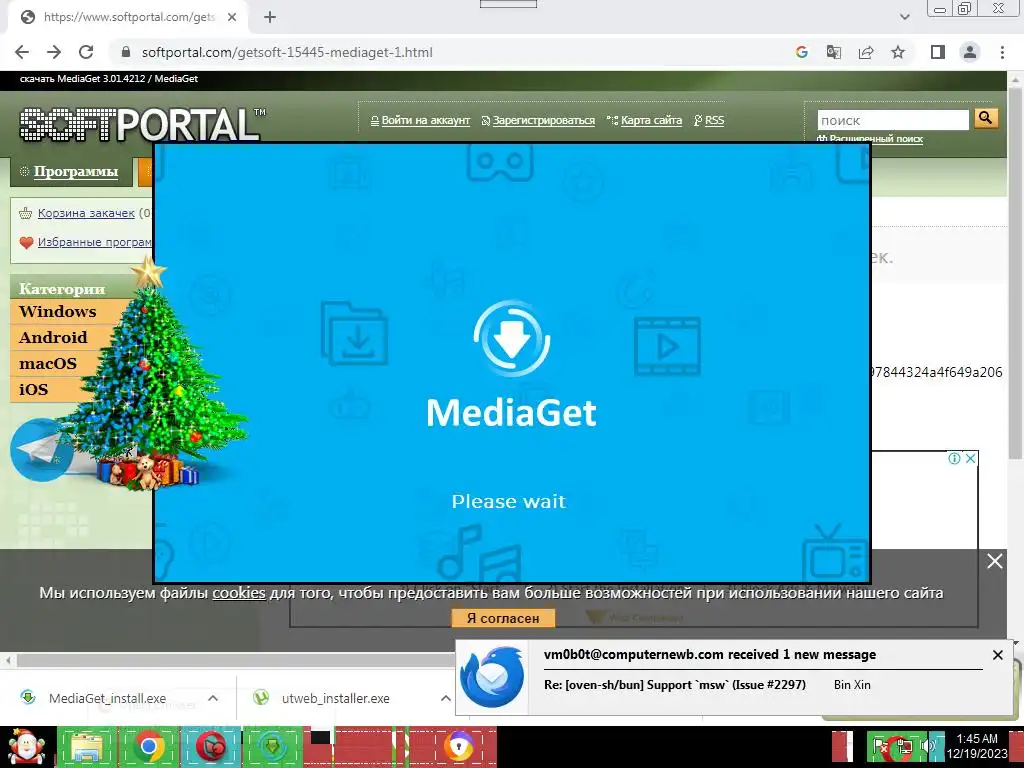
Task: Open the Chrome three-dot menu
Action: [1002, 52]
